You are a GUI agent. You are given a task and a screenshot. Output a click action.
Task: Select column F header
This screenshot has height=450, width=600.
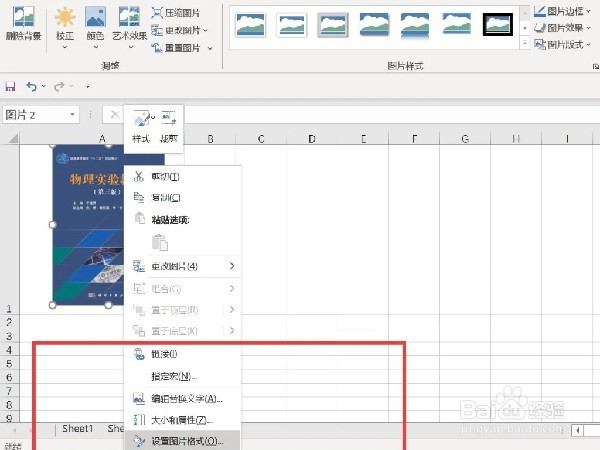pyautogui.click(x=414, y=139)
